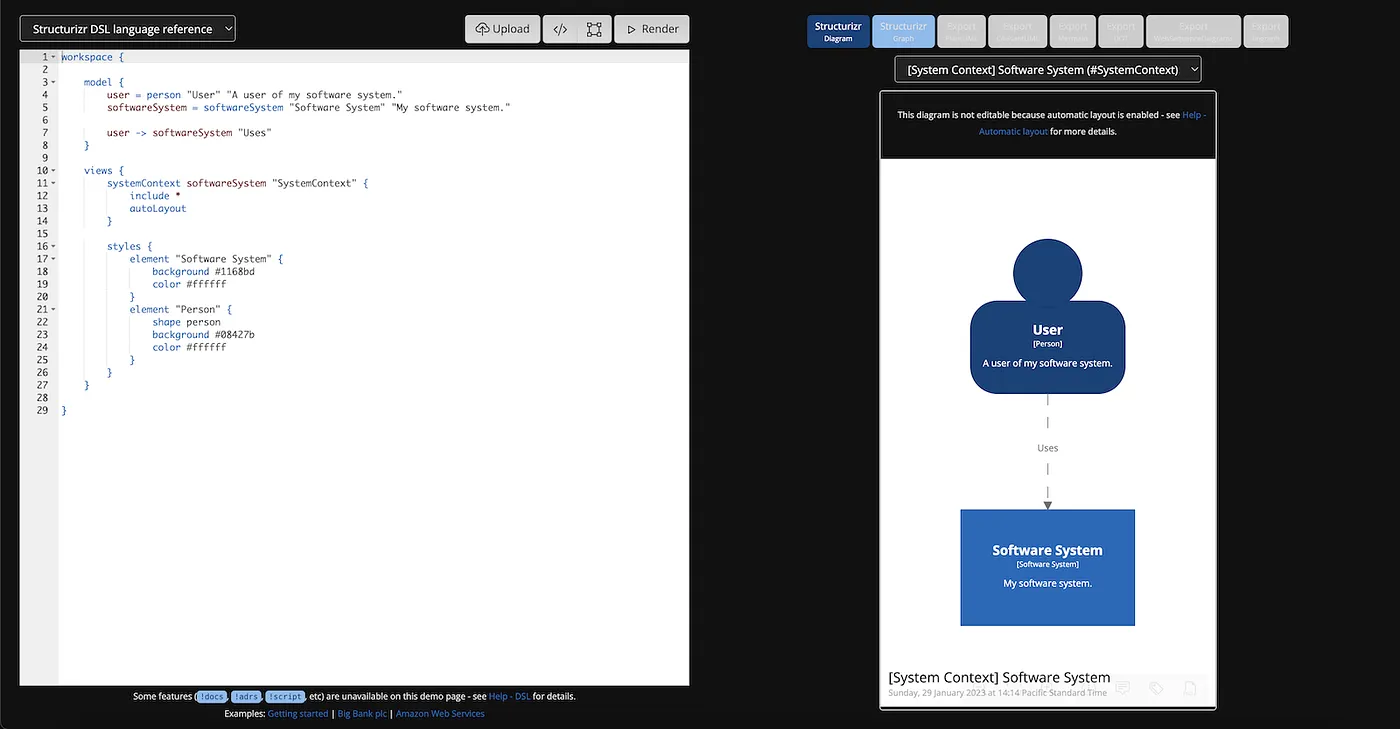The width and height of the screenshot is (1400, 729).
Task: Collapse the workspace block on line 1
Action: pyautogui.click(x=54, y=57)
